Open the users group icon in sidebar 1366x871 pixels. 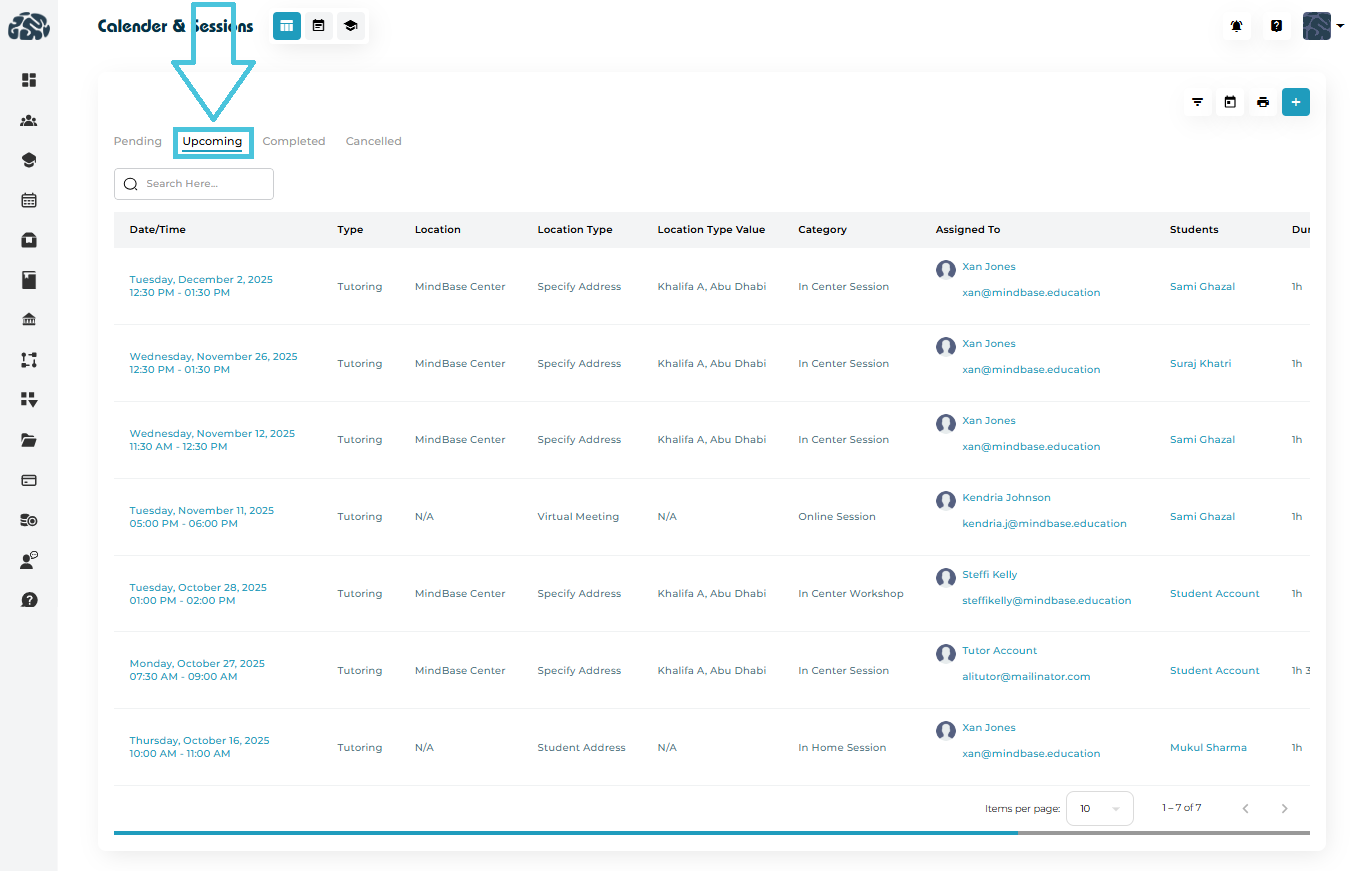[x=29, y=121]
